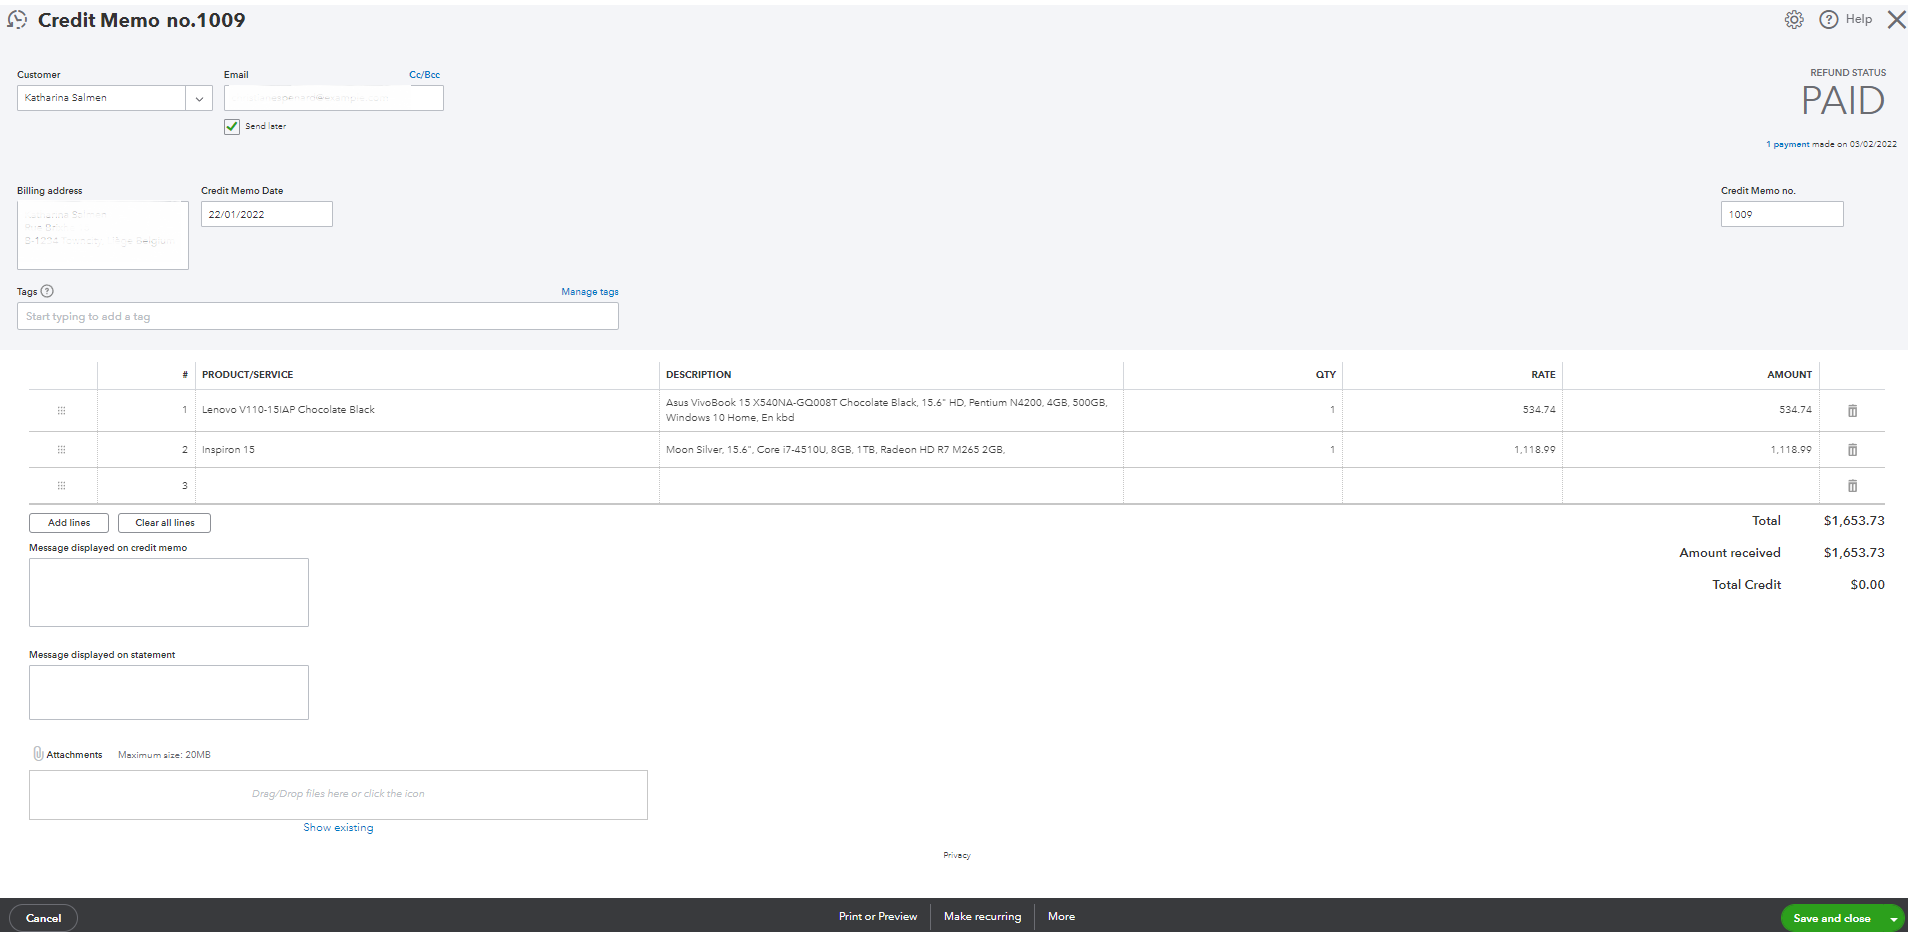This screenshot has height=932, width=1908.
Task: Click the attachments drag/drop area
Action: [338, 795]
